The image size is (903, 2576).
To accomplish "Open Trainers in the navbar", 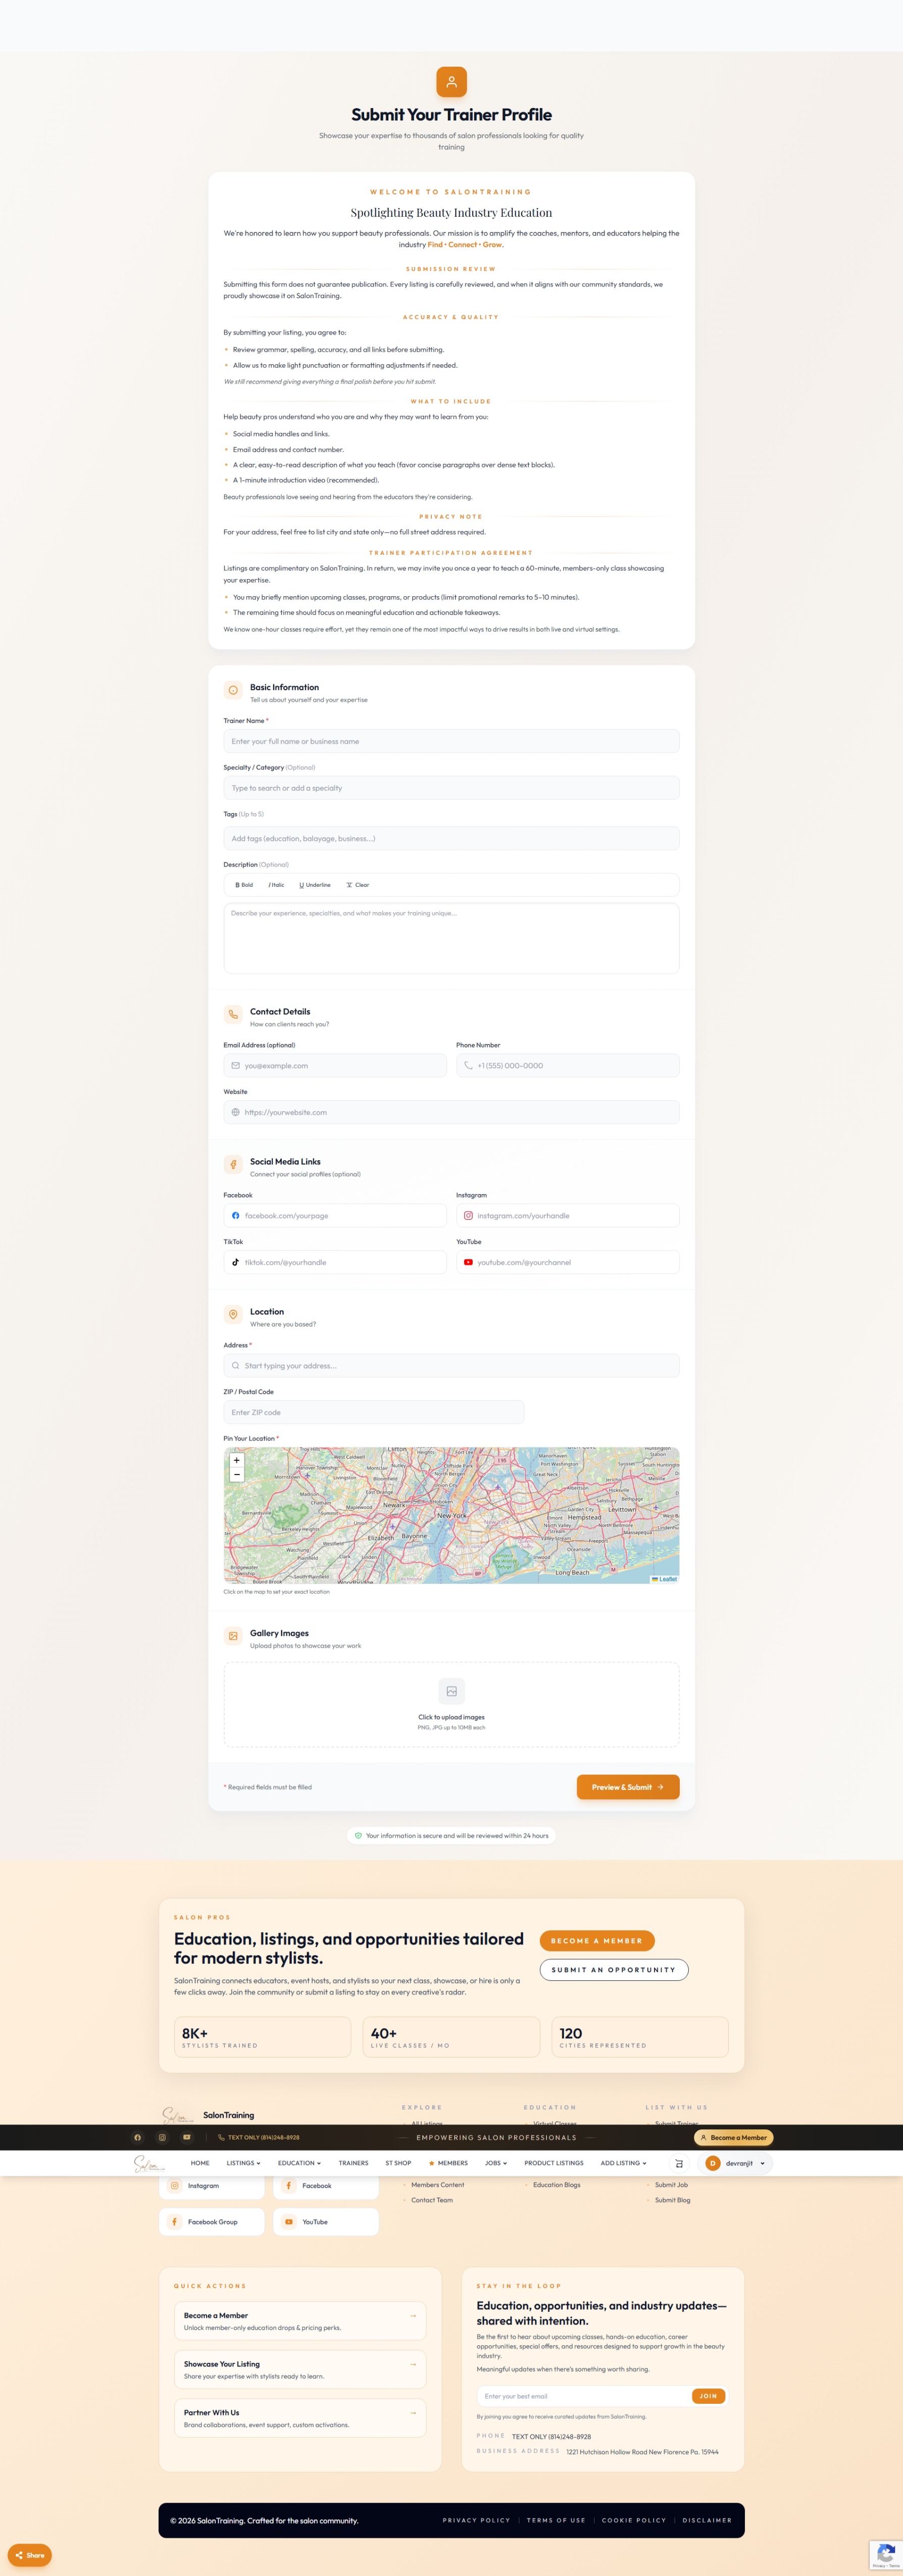I will 353,2163.
